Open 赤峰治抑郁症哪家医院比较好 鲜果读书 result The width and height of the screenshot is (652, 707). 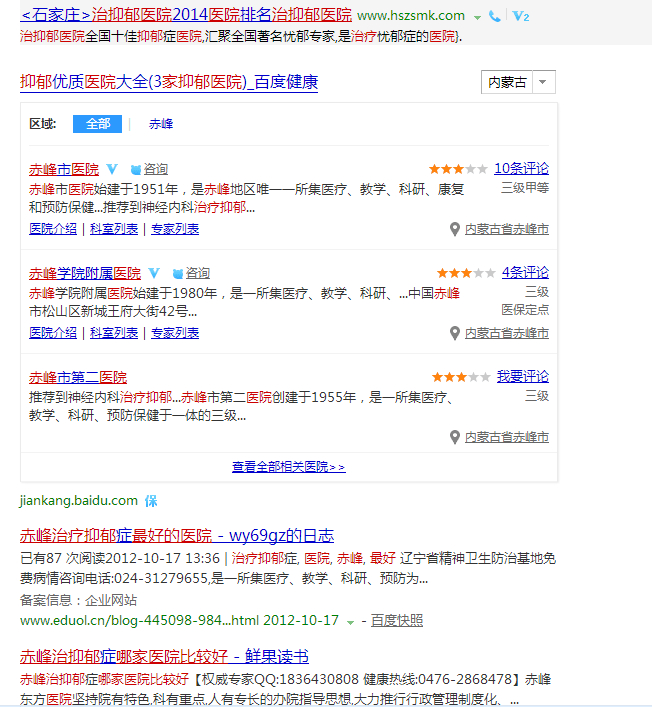pos(165,656)
